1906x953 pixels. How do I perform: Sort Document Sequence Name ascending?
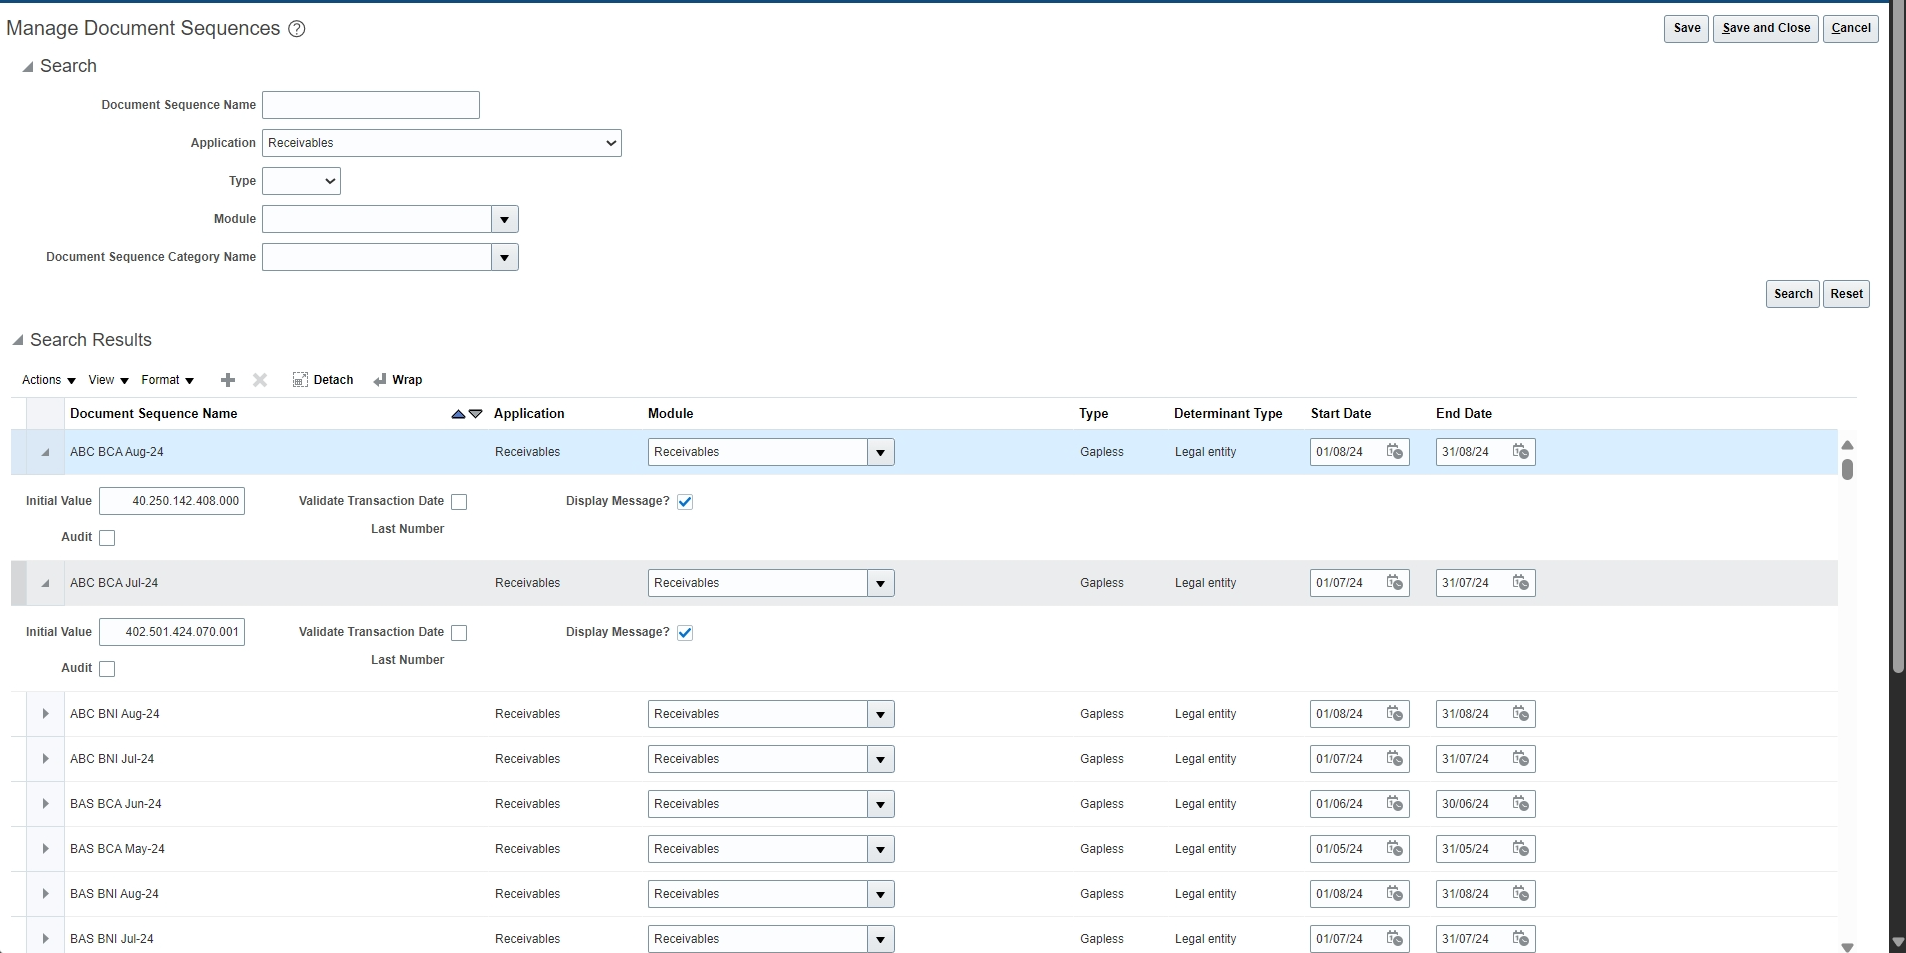[x=457, y=413]
